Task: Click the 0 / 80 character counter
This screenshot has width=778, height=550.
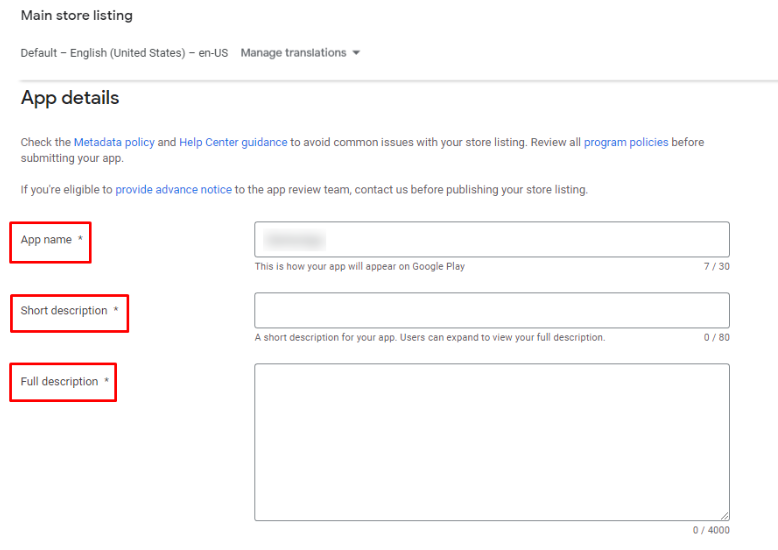Action: [x=716, y=338]
